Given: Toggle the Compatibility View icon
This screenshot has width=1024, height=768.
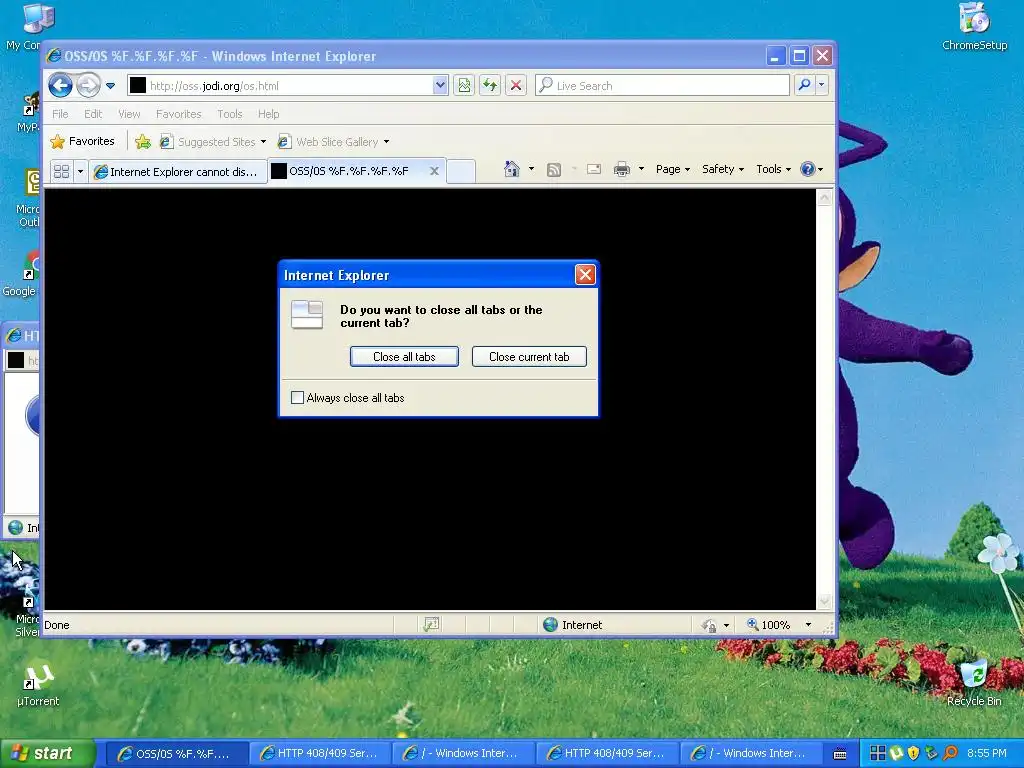Looking at the screenshot, I should 464,86.
